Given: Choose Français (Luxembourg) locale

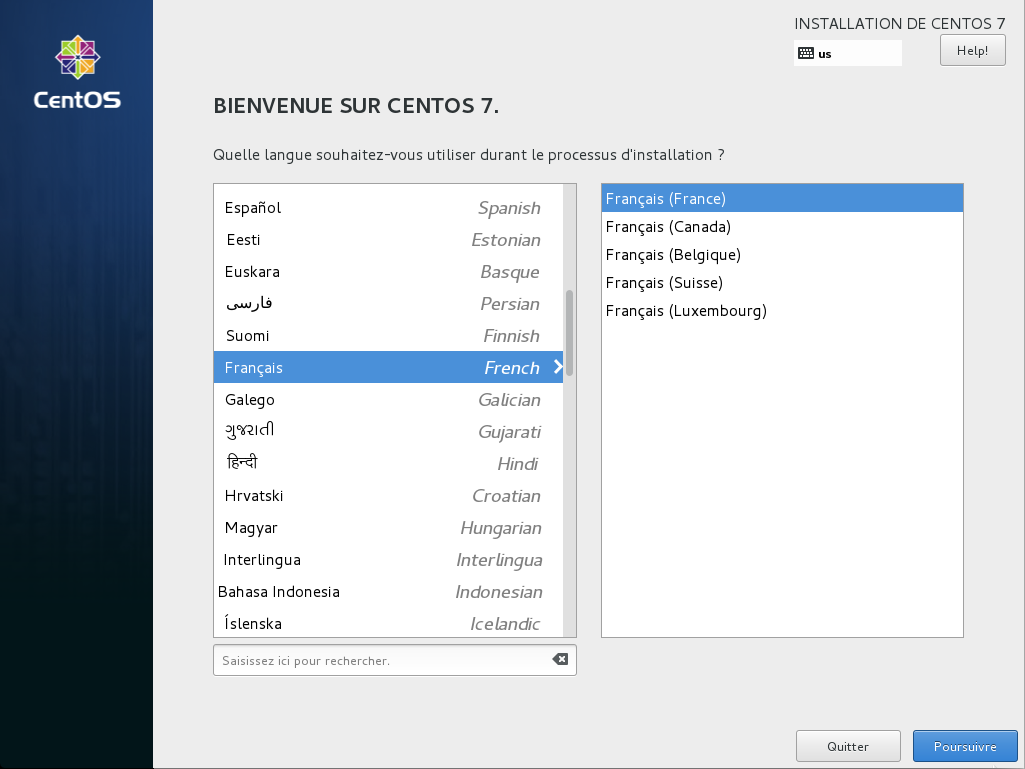Looking at the screenshot, I should (782, 311).
